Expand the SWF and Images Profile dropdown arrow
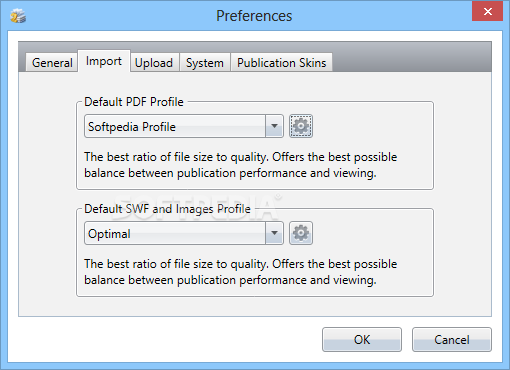Image resolution: width=510 pixels, height=370 pixels. point(274,233)
